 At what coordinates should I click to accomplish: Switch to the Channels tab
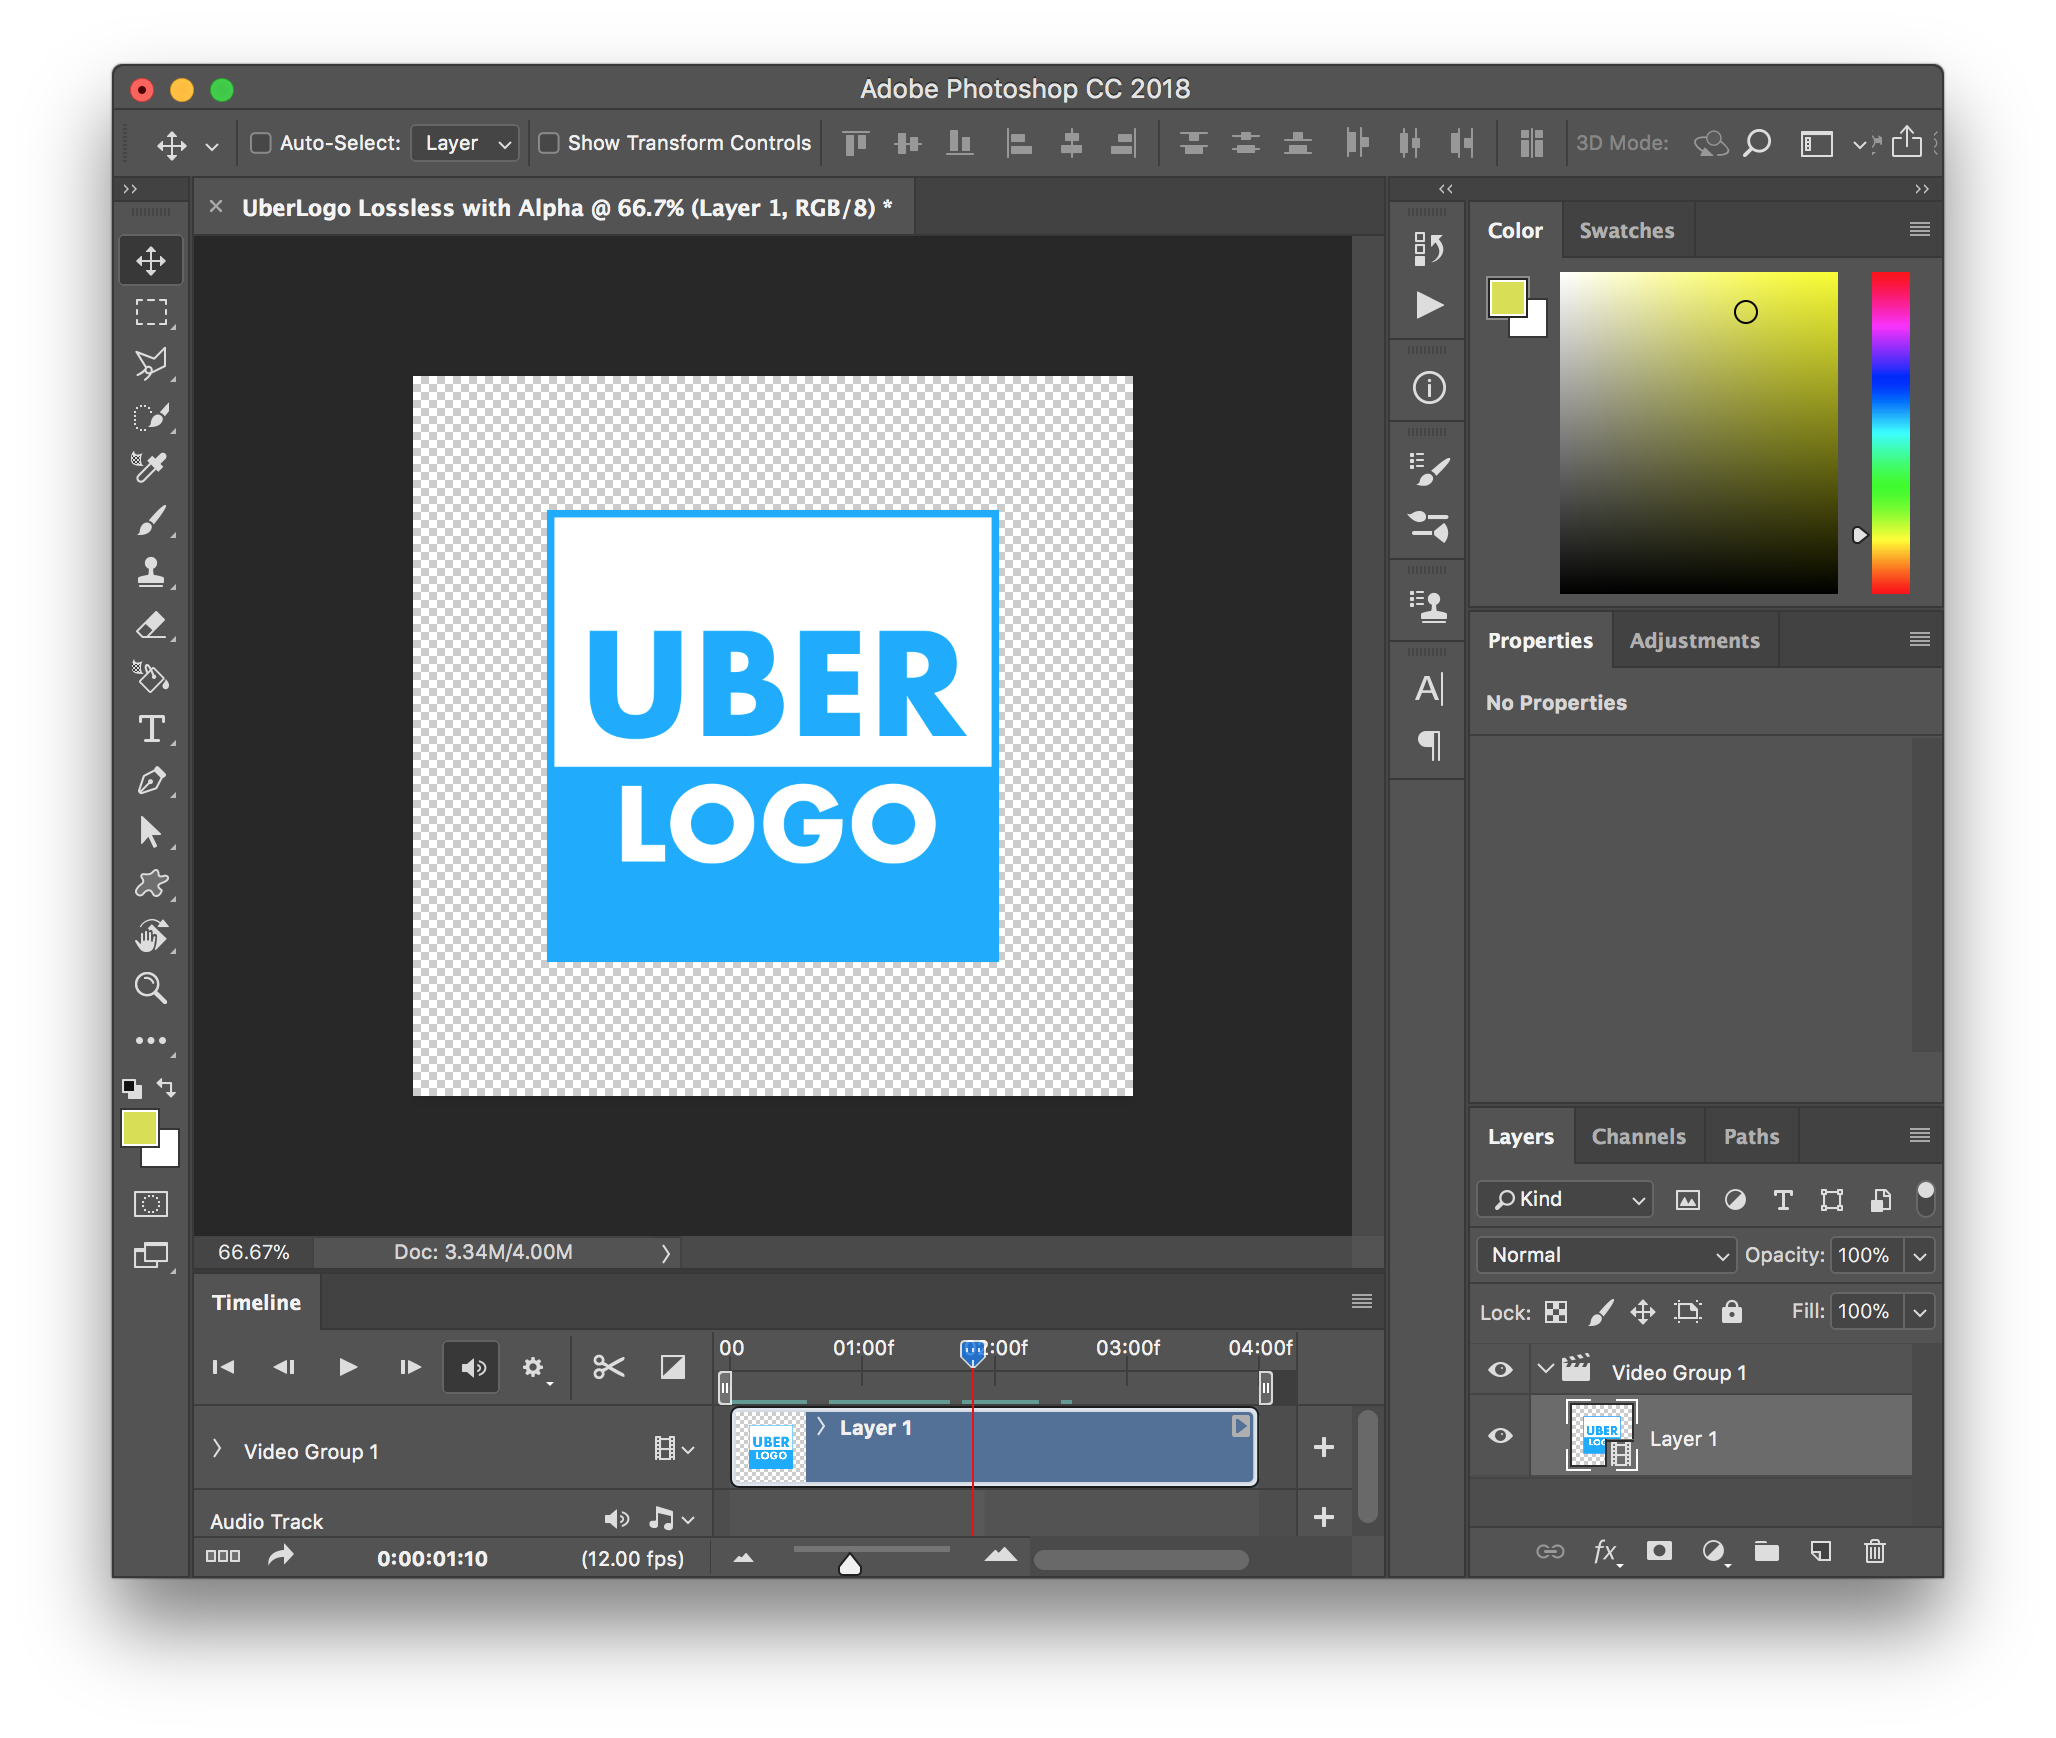1638,1137
